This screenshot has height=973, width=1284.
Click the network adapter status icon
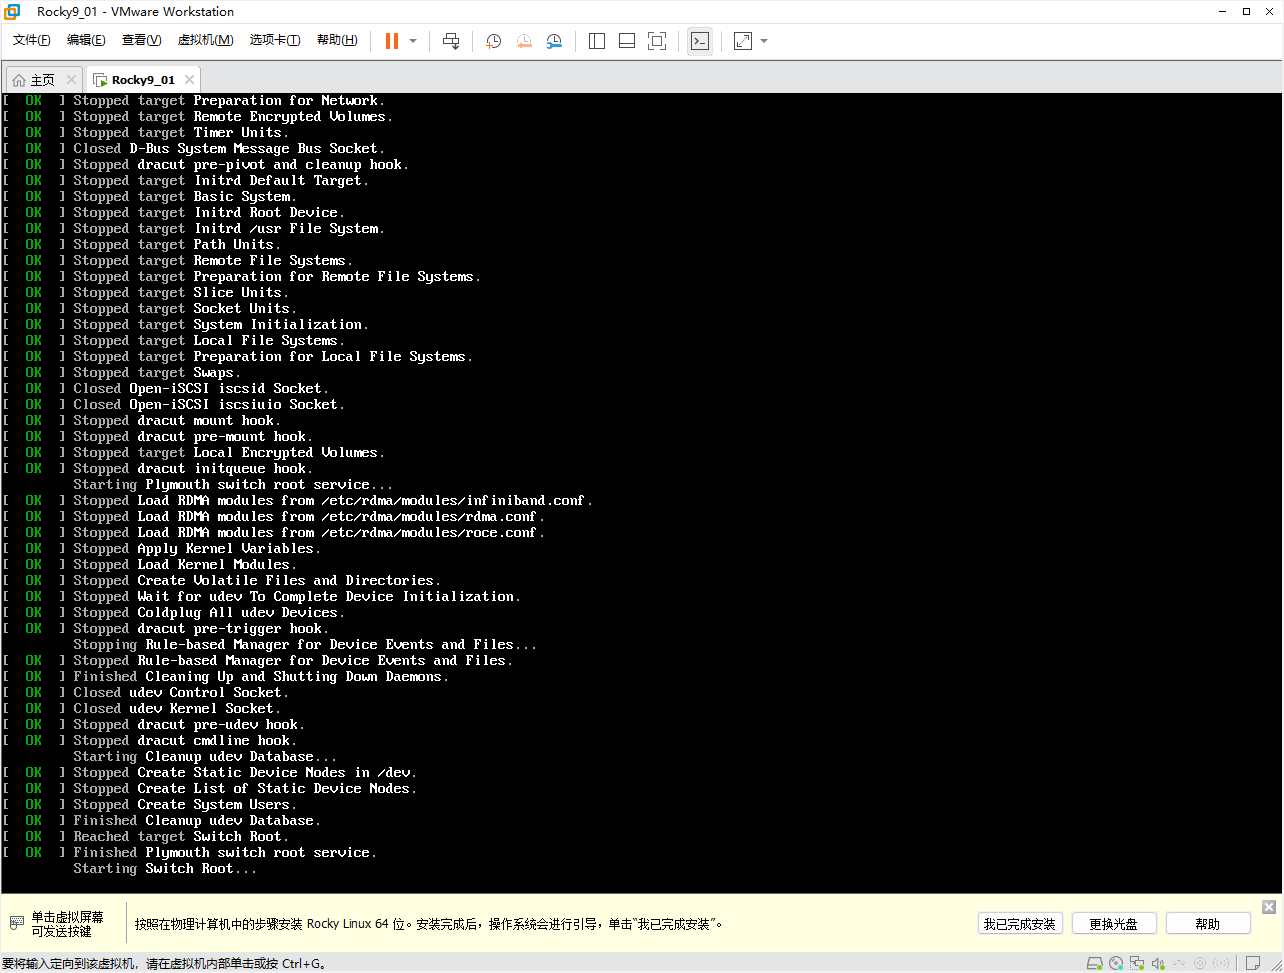(1137, 963)
